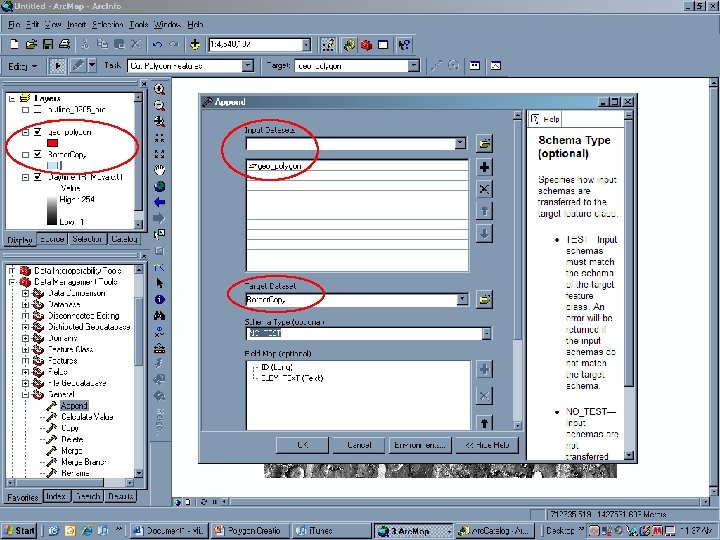Click the plus Add input dataset button

click(x=484, y=167)
